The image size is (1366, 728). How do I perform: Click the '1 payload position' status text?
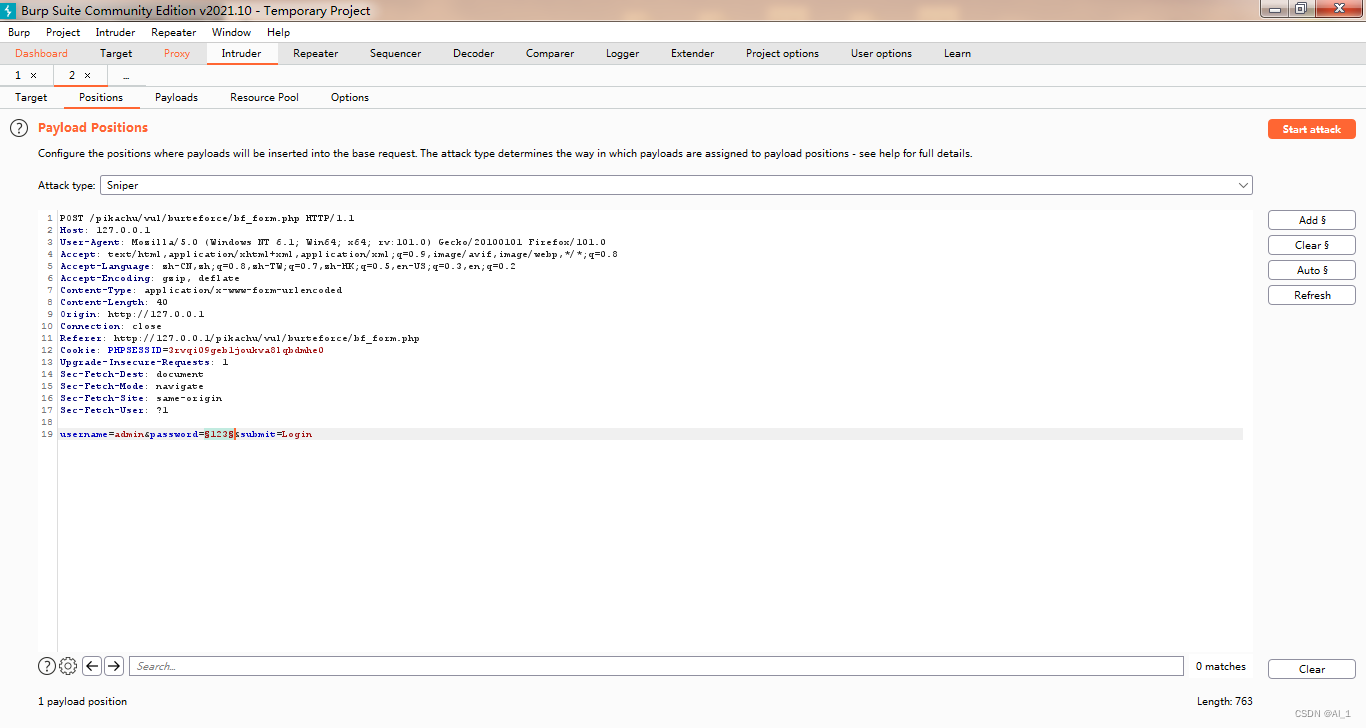click(x=83, y=701)
